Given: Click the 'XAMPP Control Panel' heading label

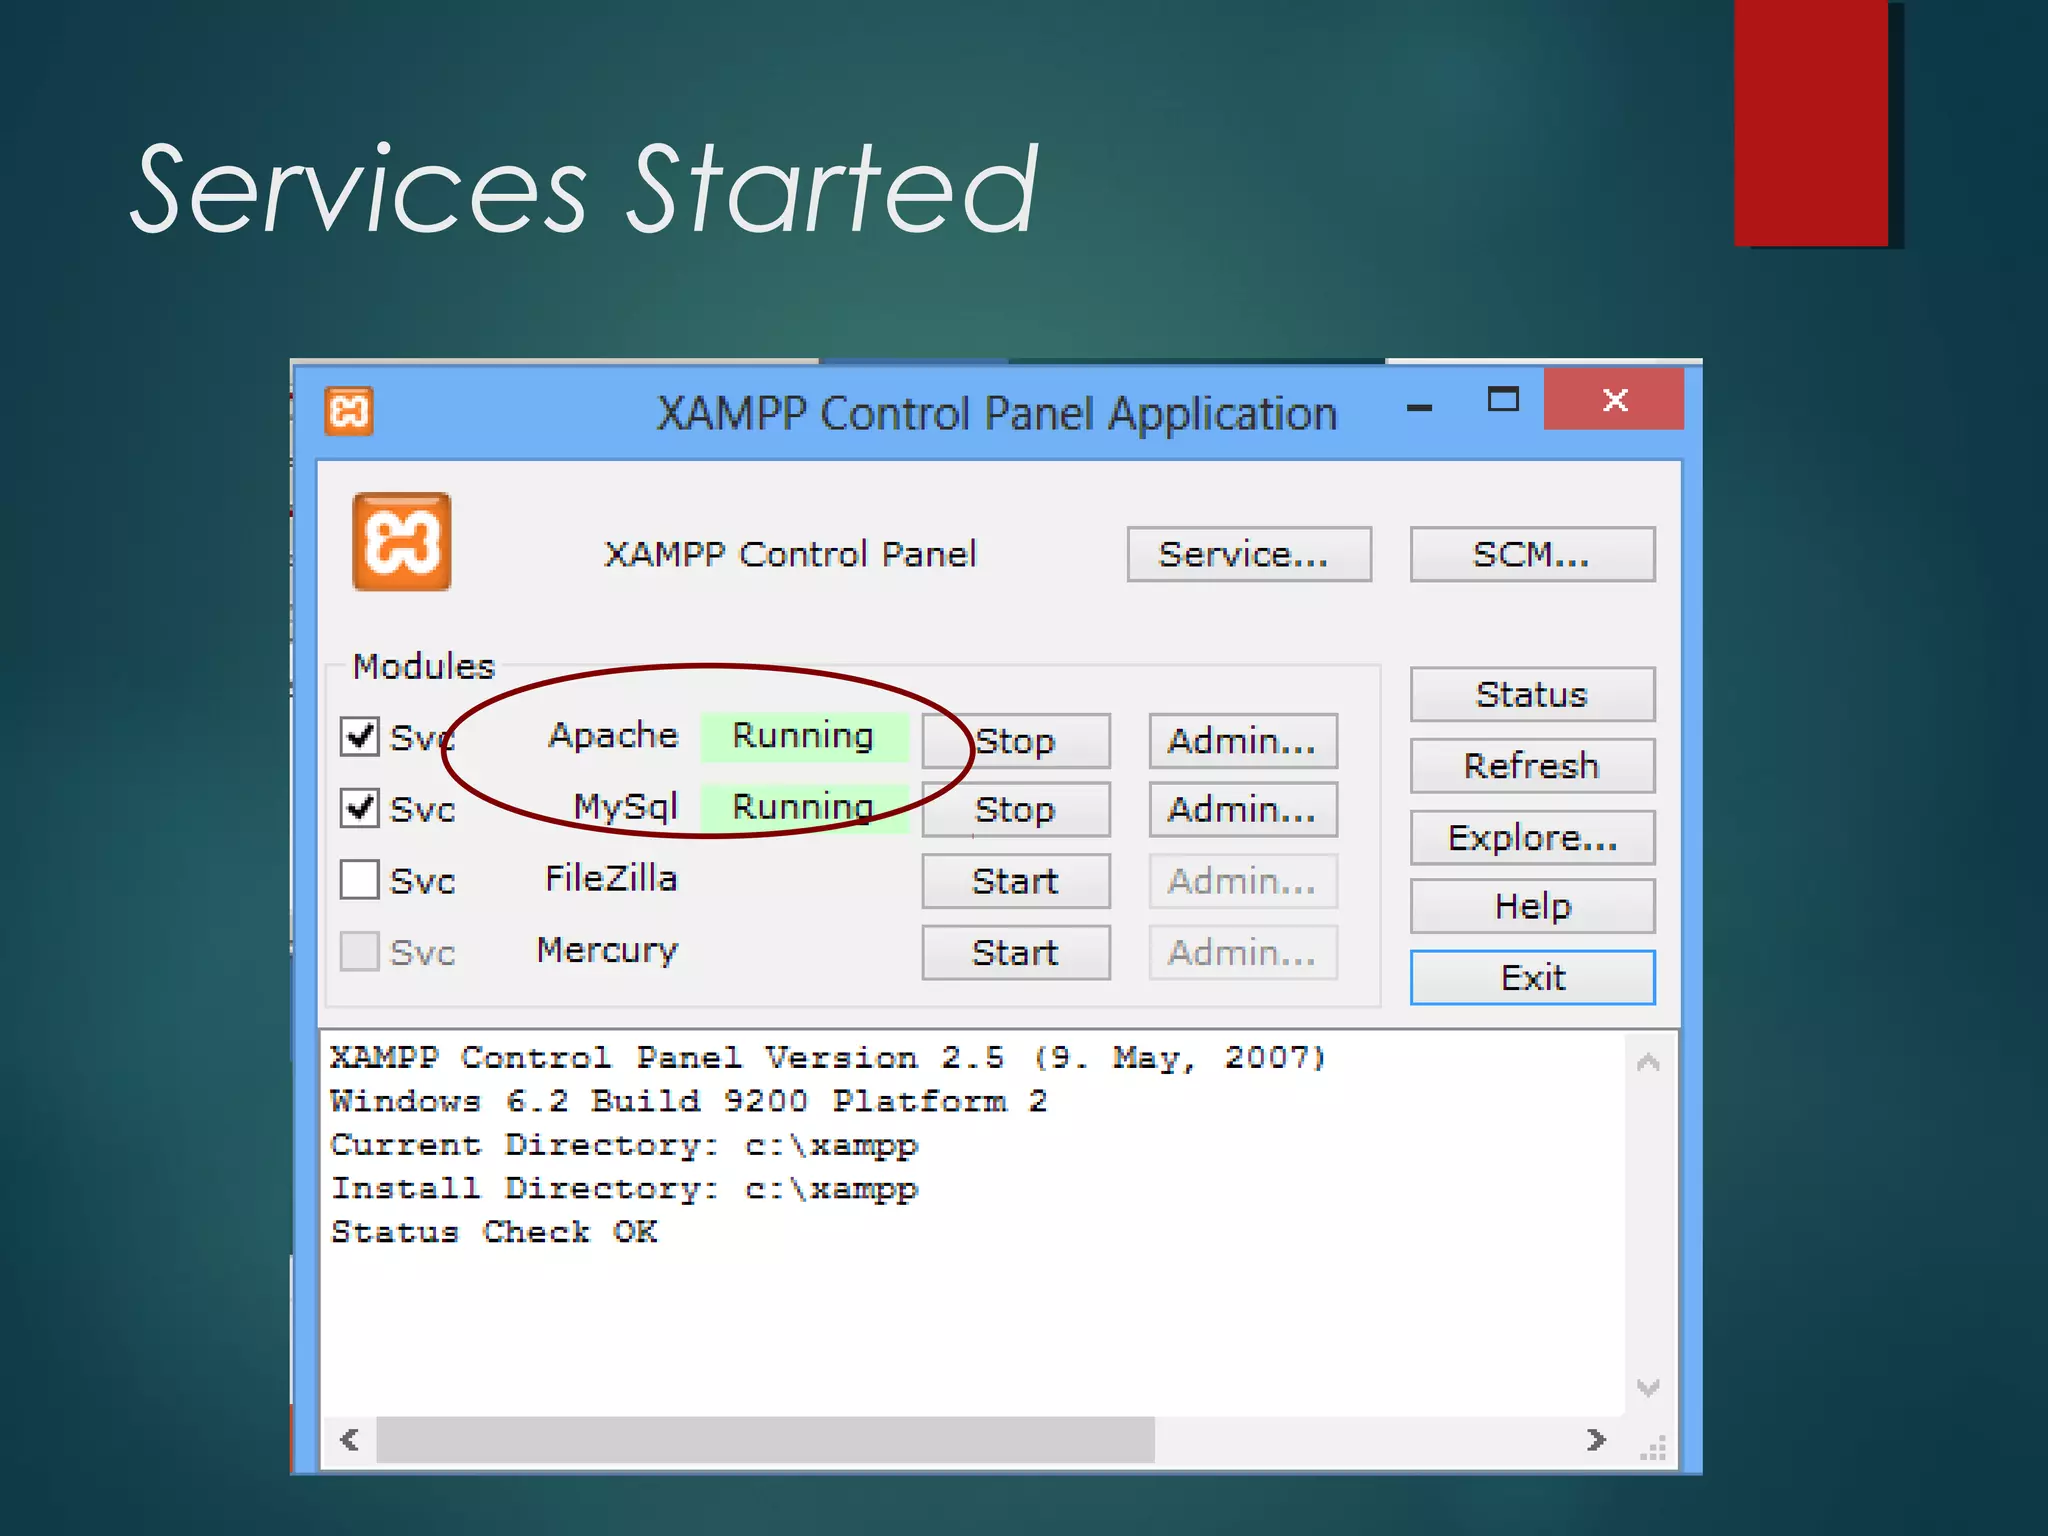Looking at the screenshot, I should (790, 554).
